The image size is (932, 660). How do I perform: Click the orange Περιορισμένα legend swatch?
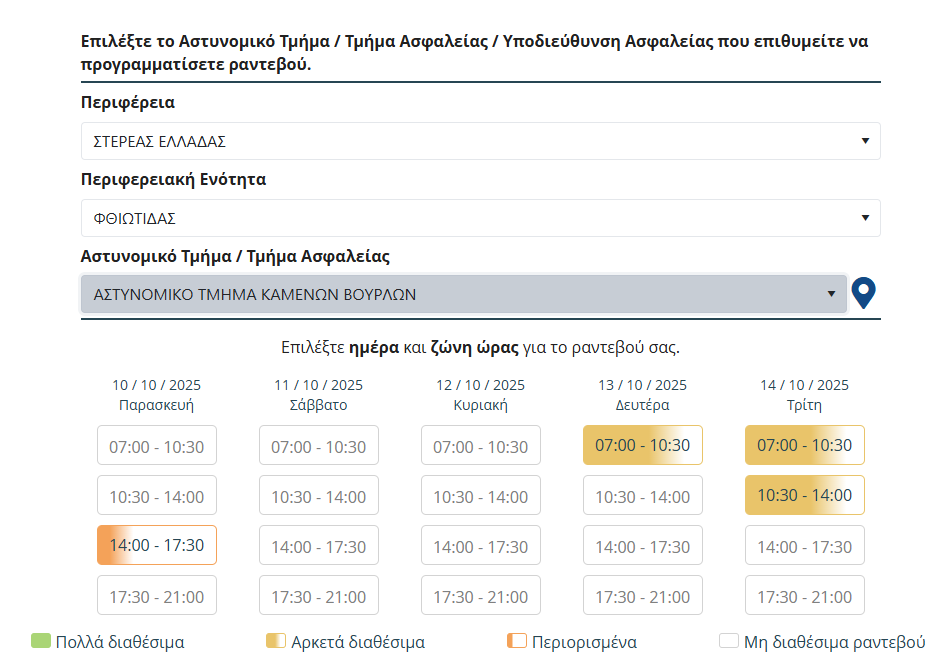[x=517, y=641]
